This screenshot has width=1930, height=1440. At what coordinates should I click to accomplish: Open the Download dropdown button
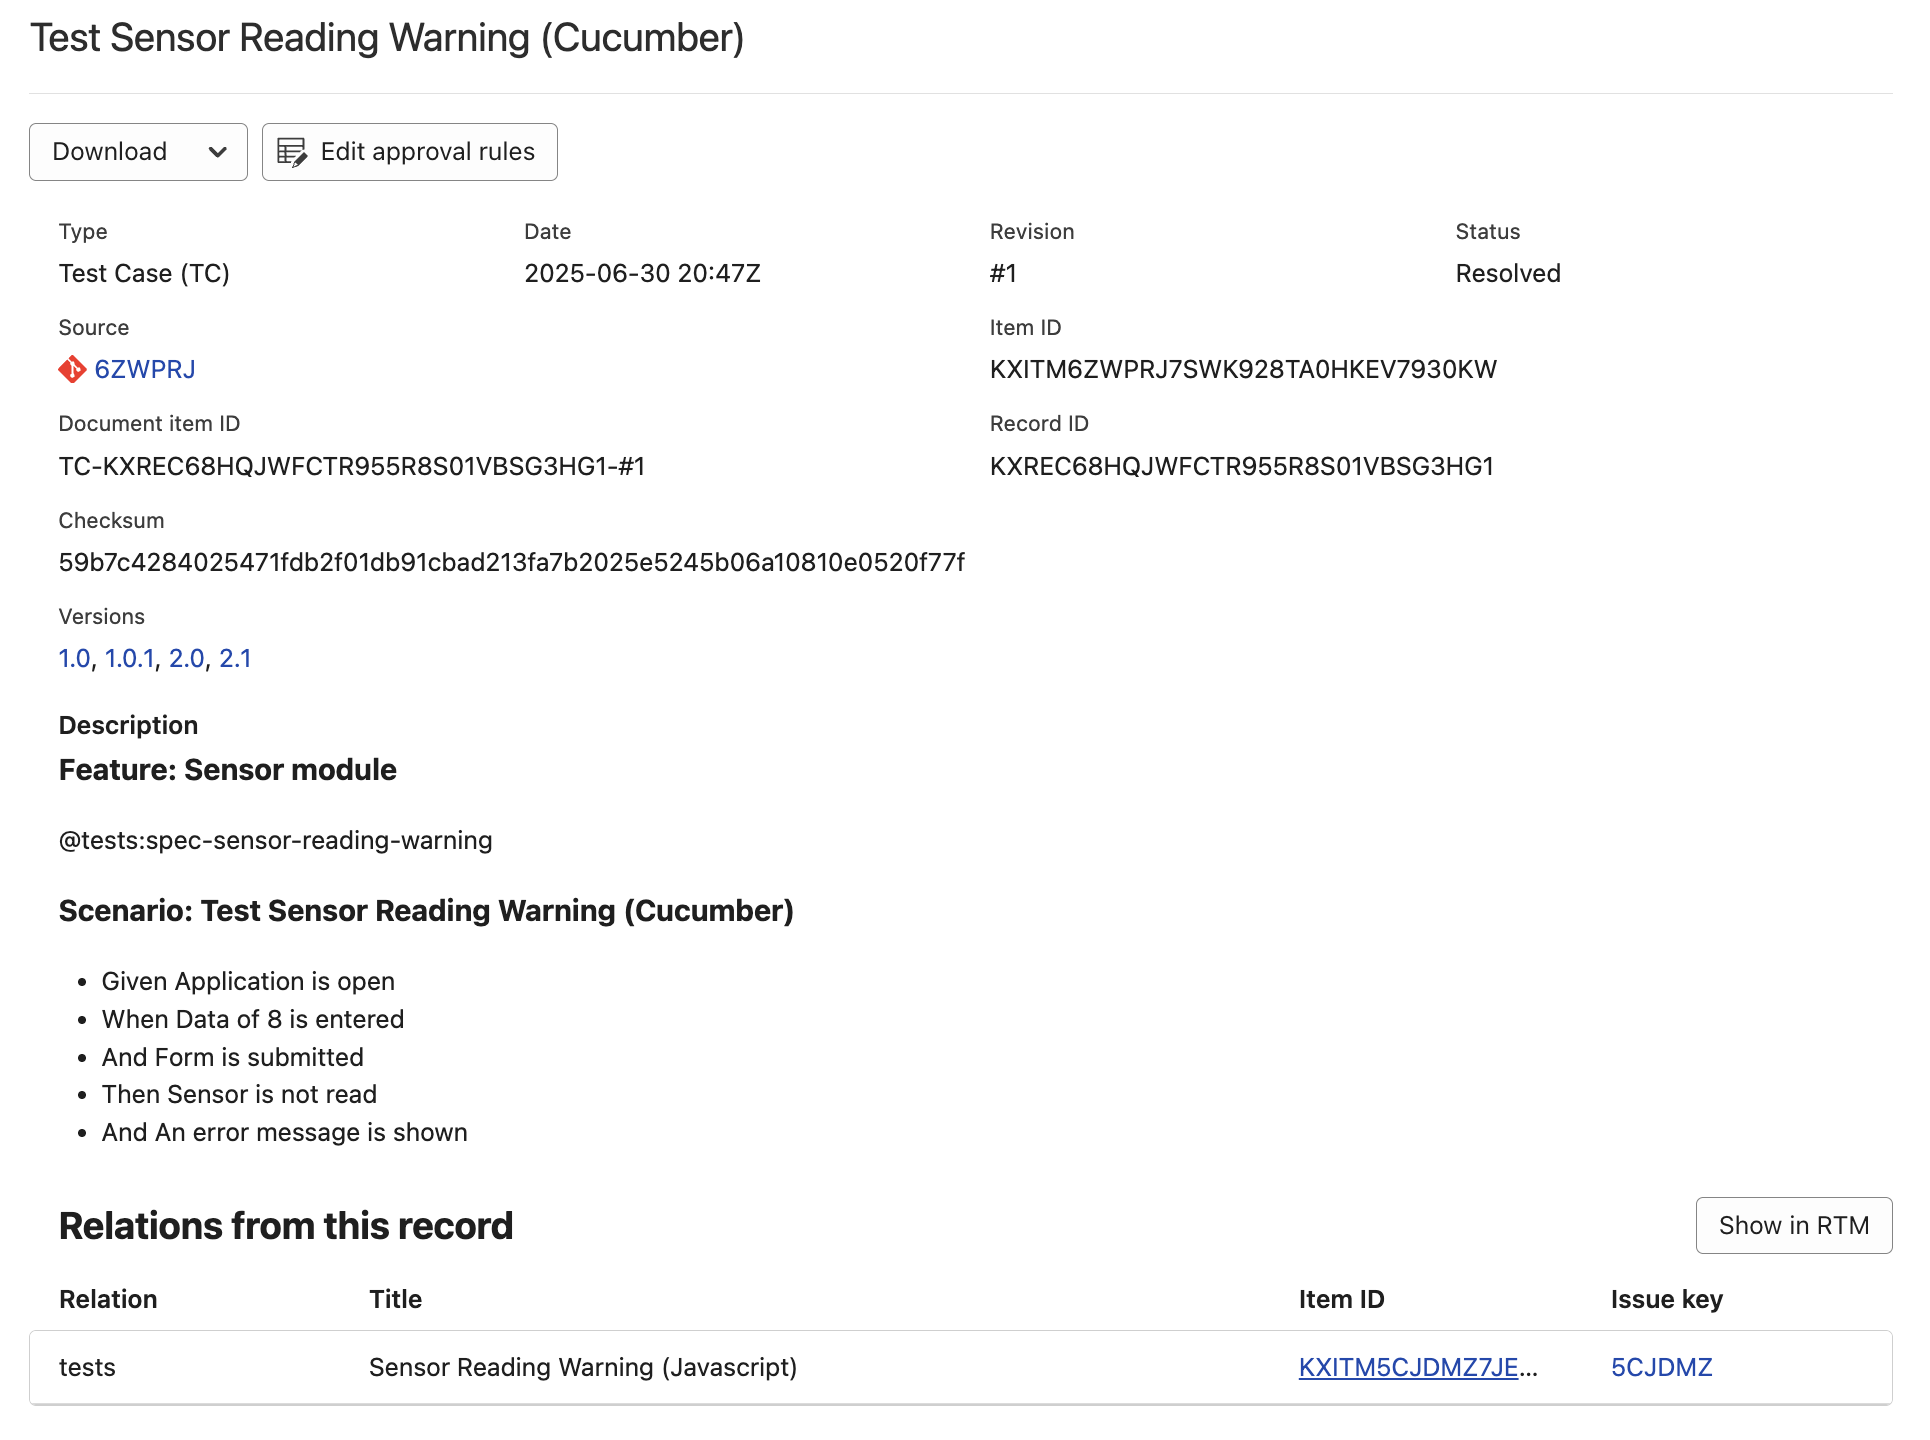coord(138,152)
